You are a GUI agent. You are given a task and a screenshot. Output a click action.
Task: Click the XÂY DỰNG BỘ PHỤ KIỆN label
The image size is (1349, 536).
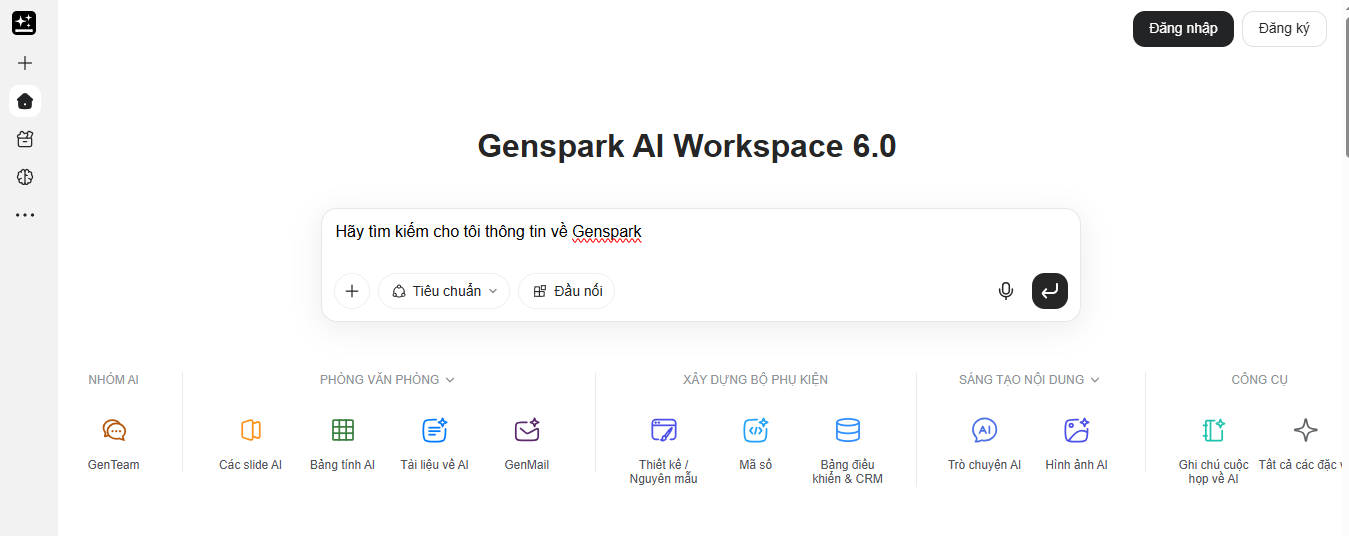click(x=756, y=380)
